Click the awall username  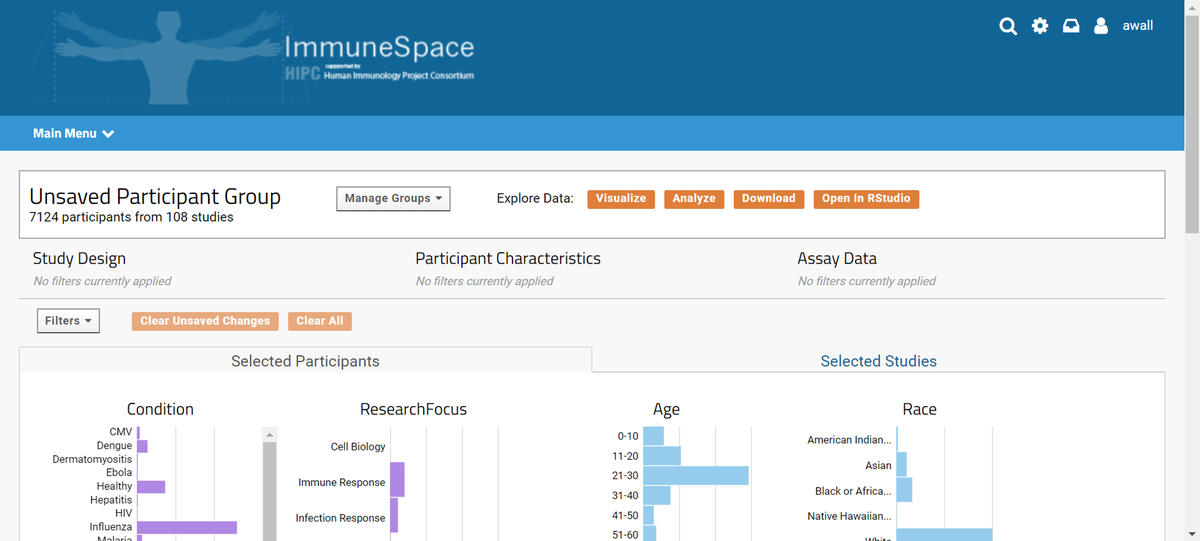[x=1138, y=26]
